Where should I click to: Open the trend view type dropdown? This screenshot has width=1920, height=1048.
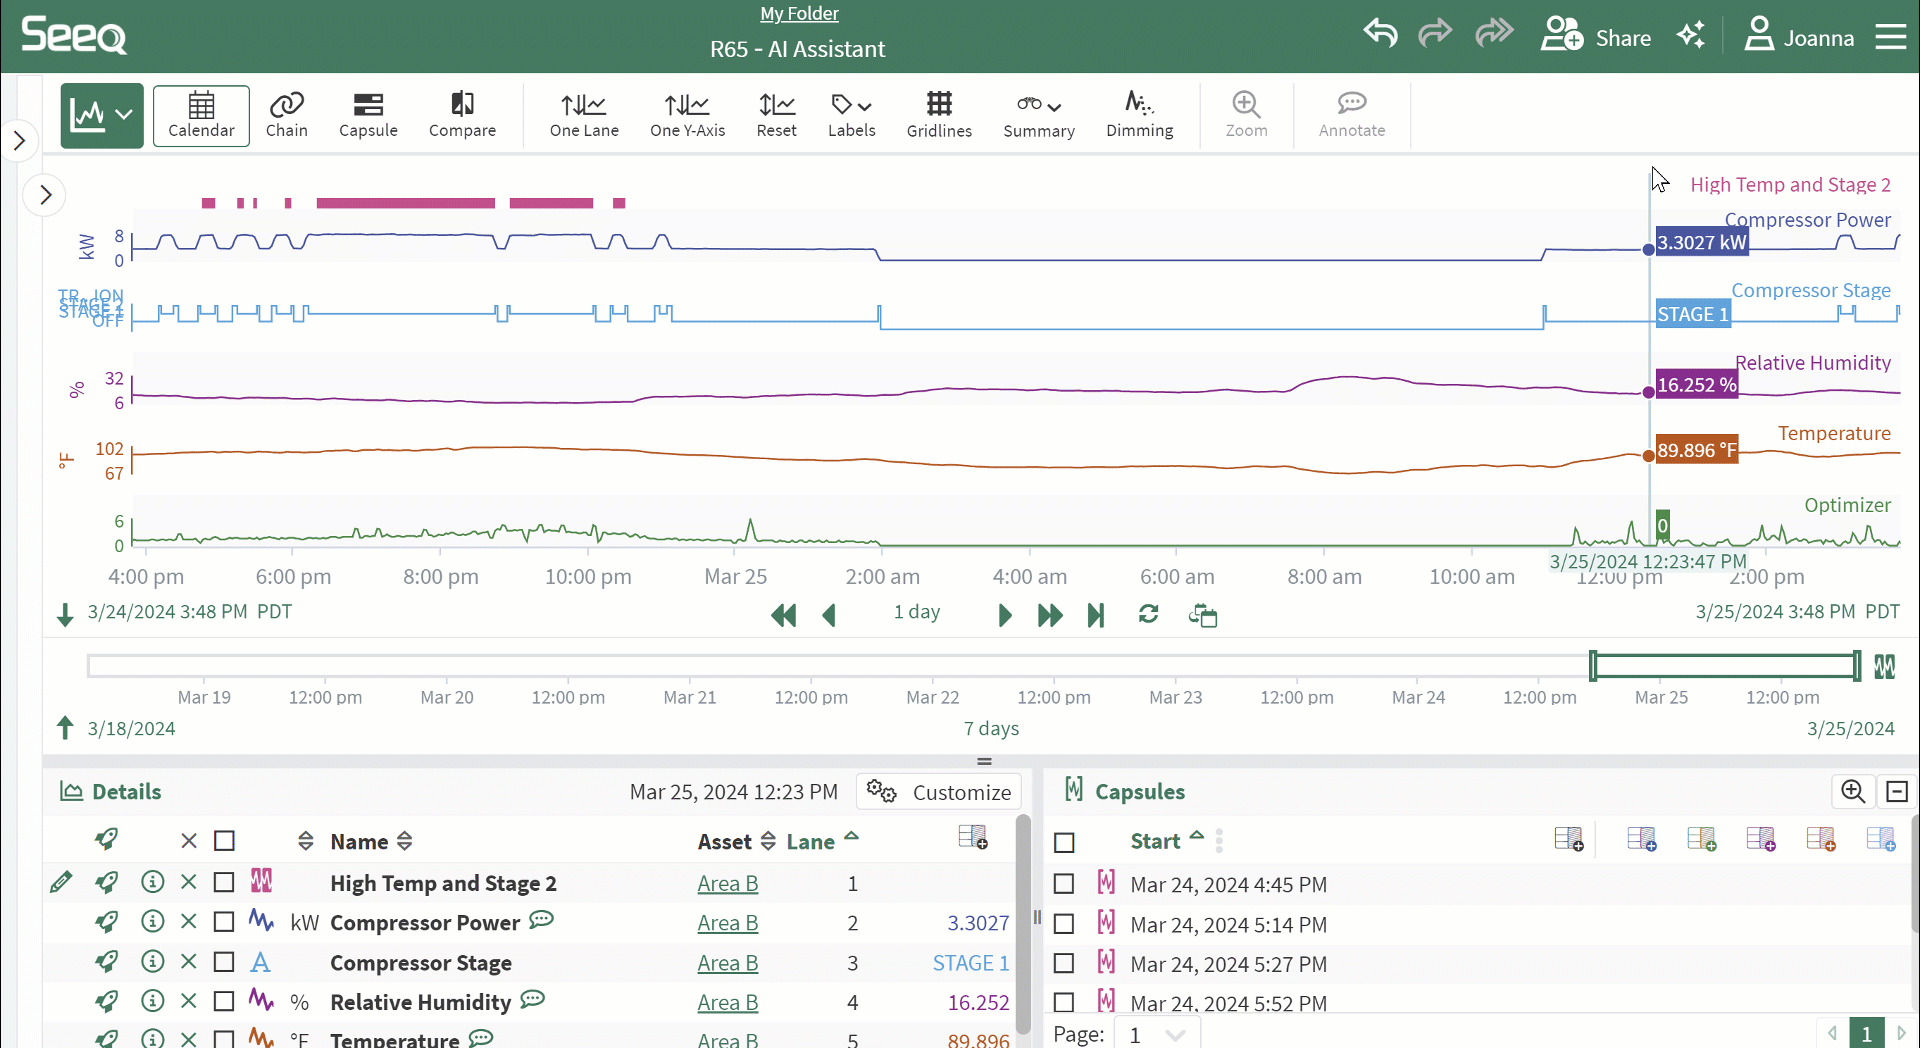click(x=102, y=115)
